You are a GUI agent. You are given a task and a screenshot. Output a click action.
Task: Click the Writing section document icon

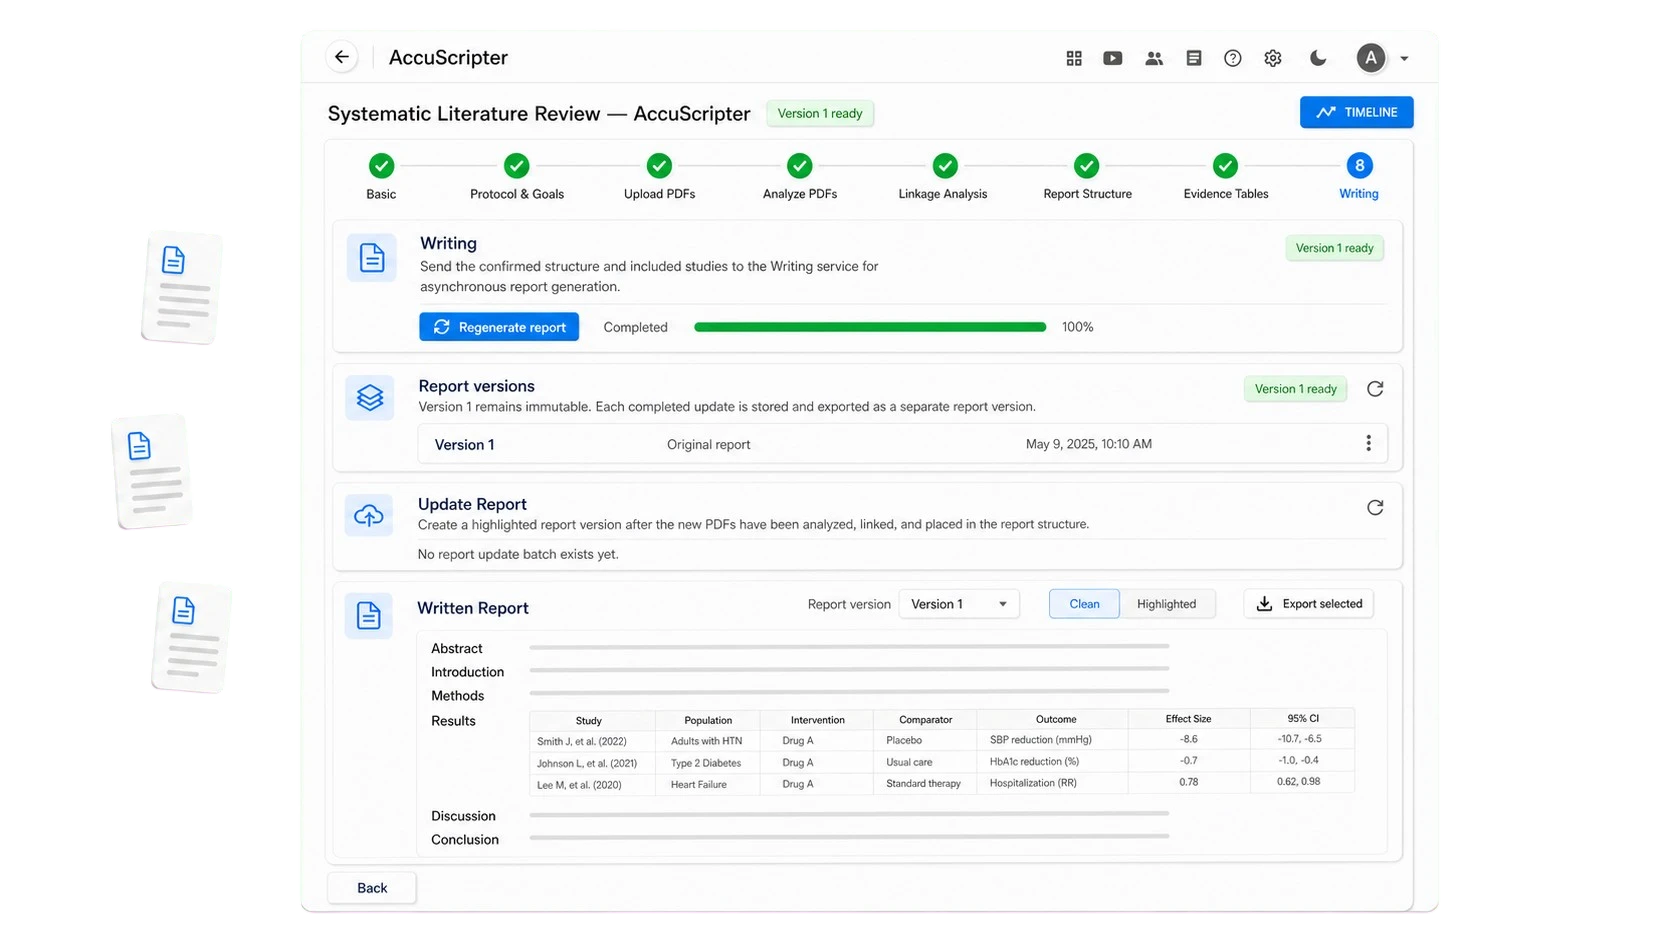pos(372,258)
